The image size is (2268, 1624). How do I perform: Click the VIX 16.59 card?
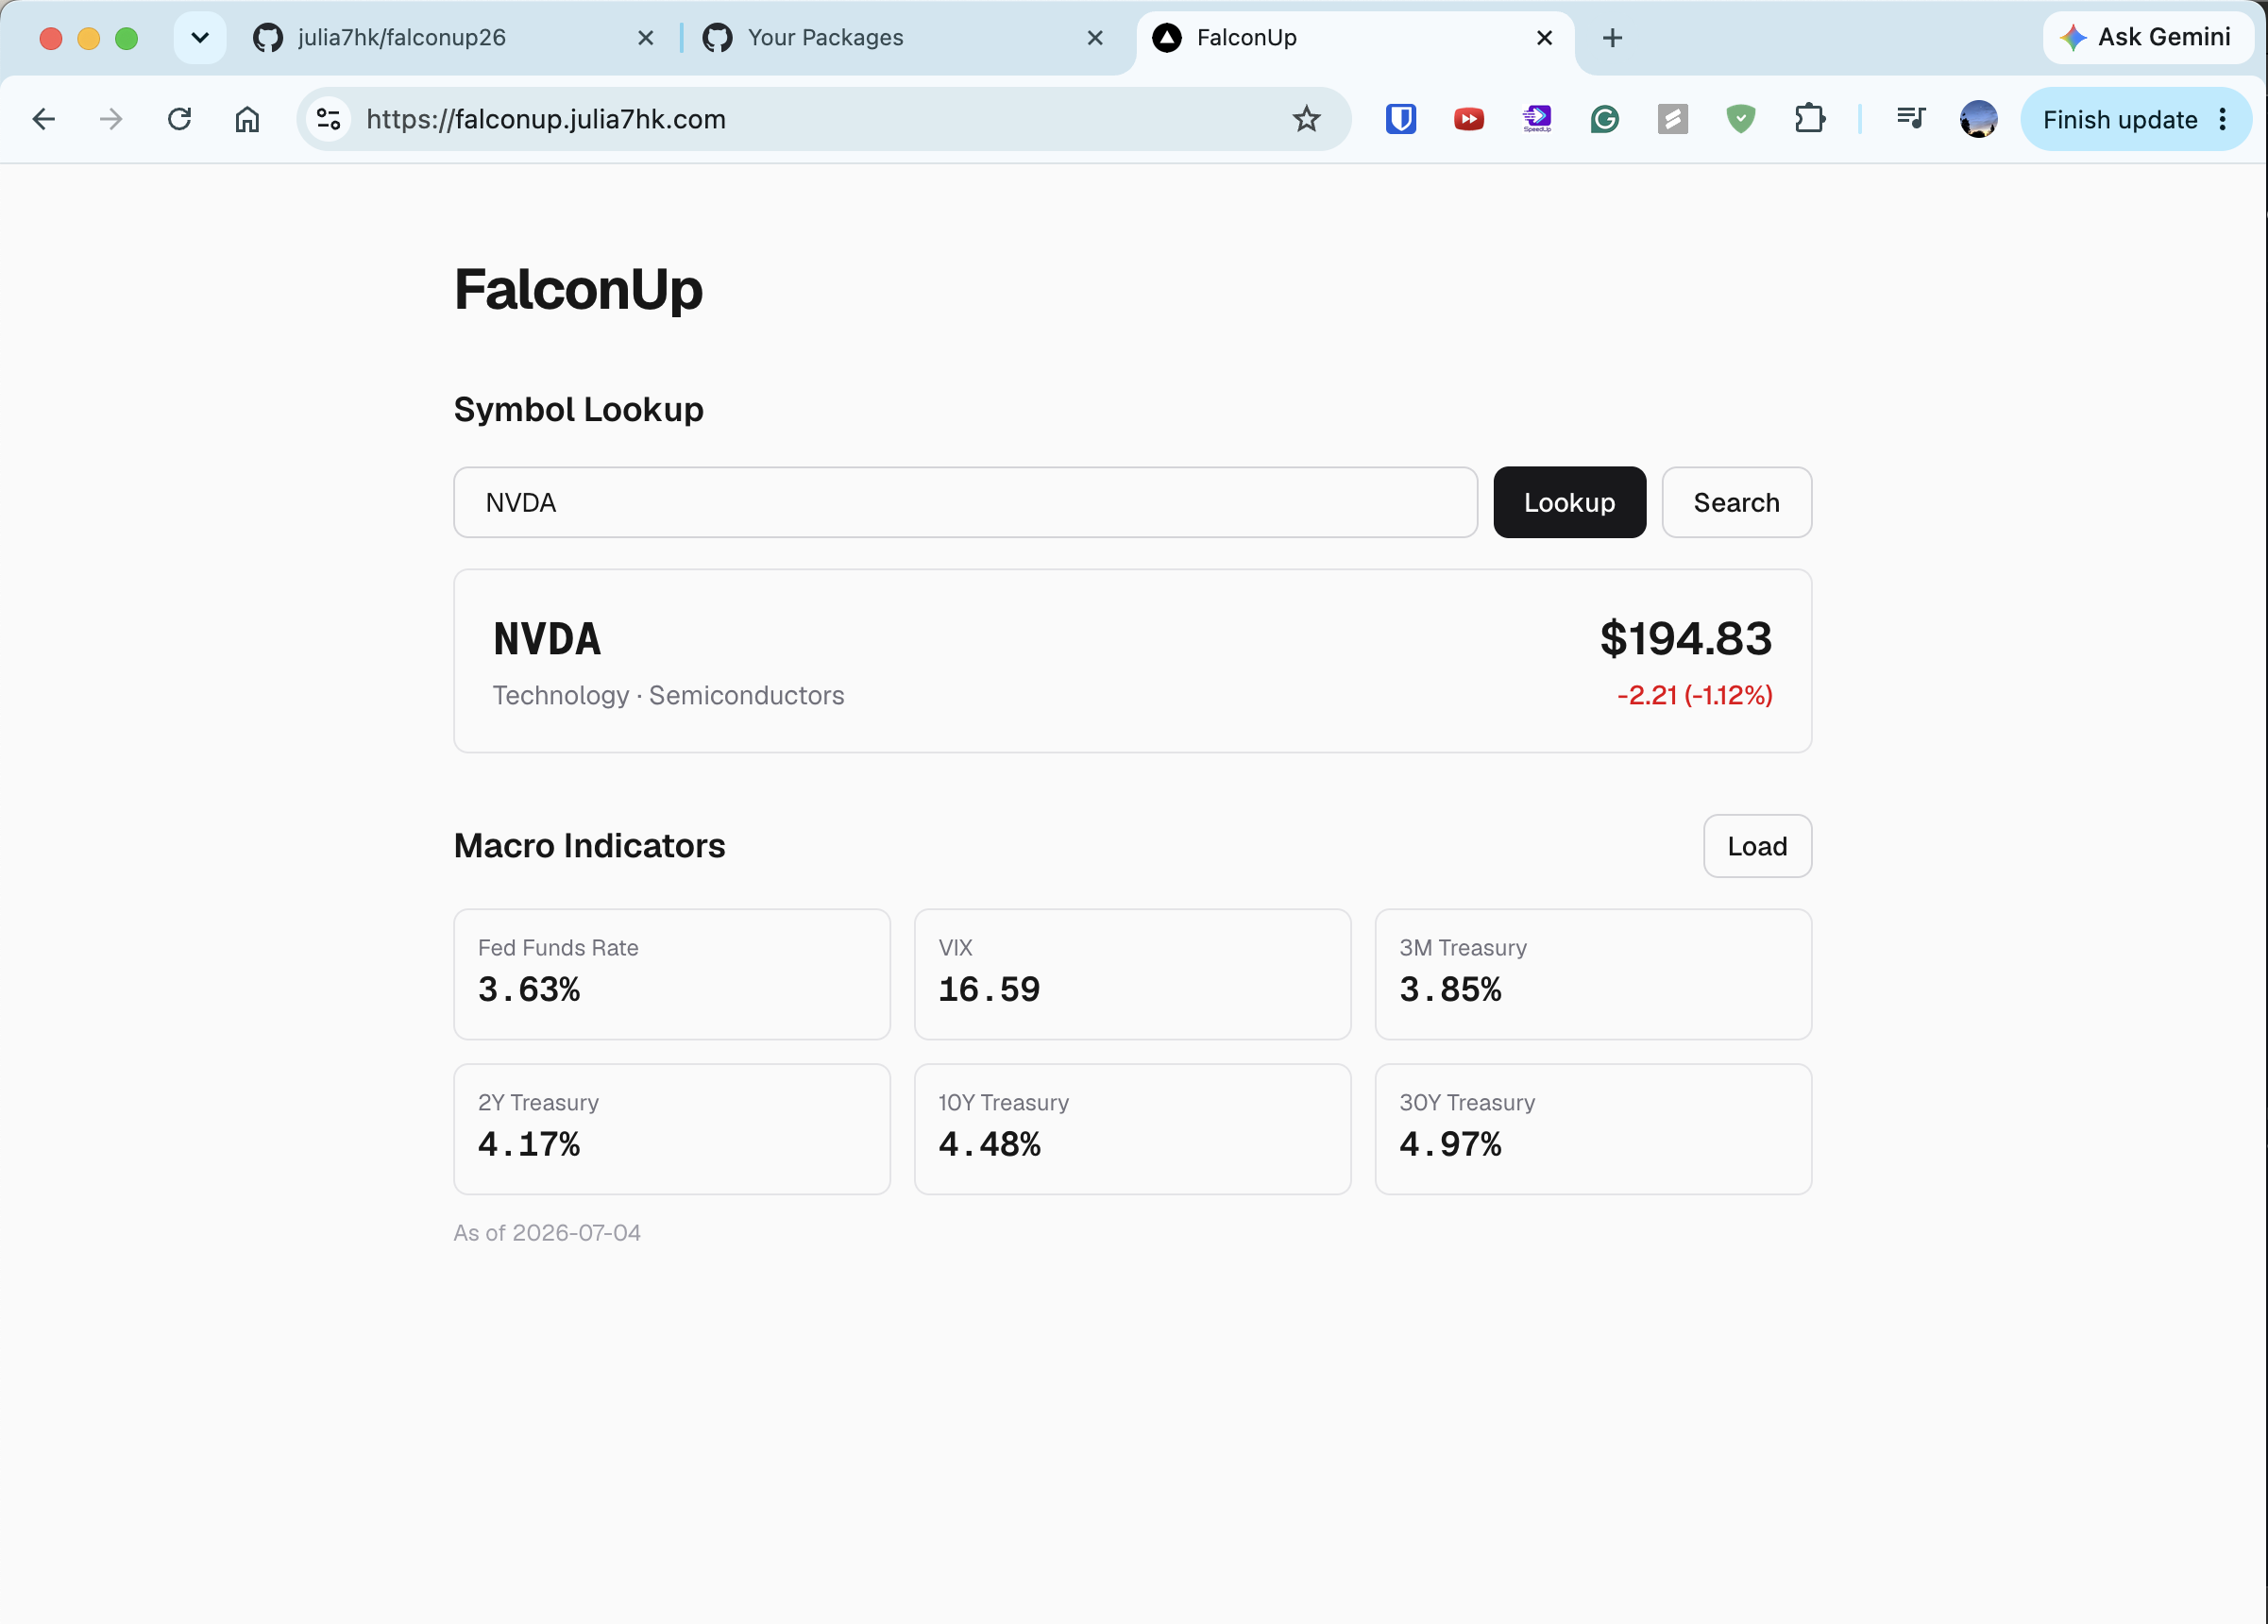point(1132,974)
